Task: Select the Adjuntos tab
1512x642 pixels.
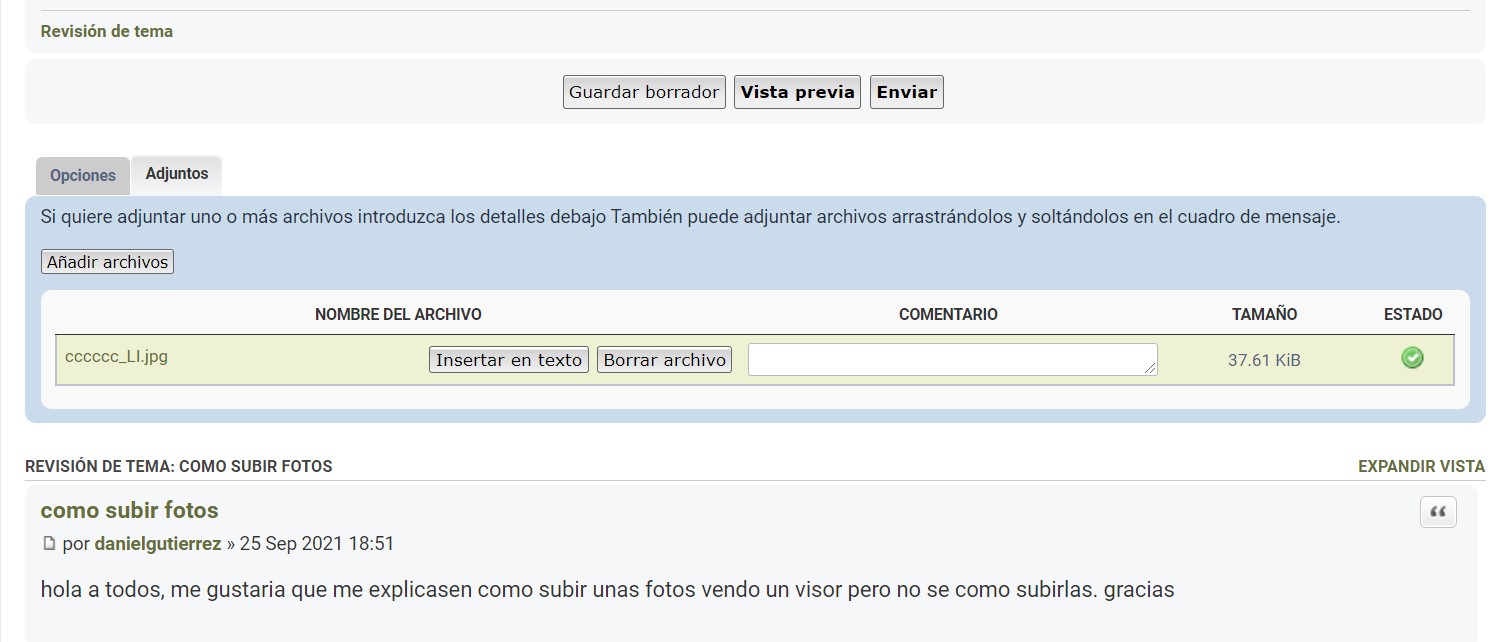Action: pyautogui.click(x=177, y=174)
